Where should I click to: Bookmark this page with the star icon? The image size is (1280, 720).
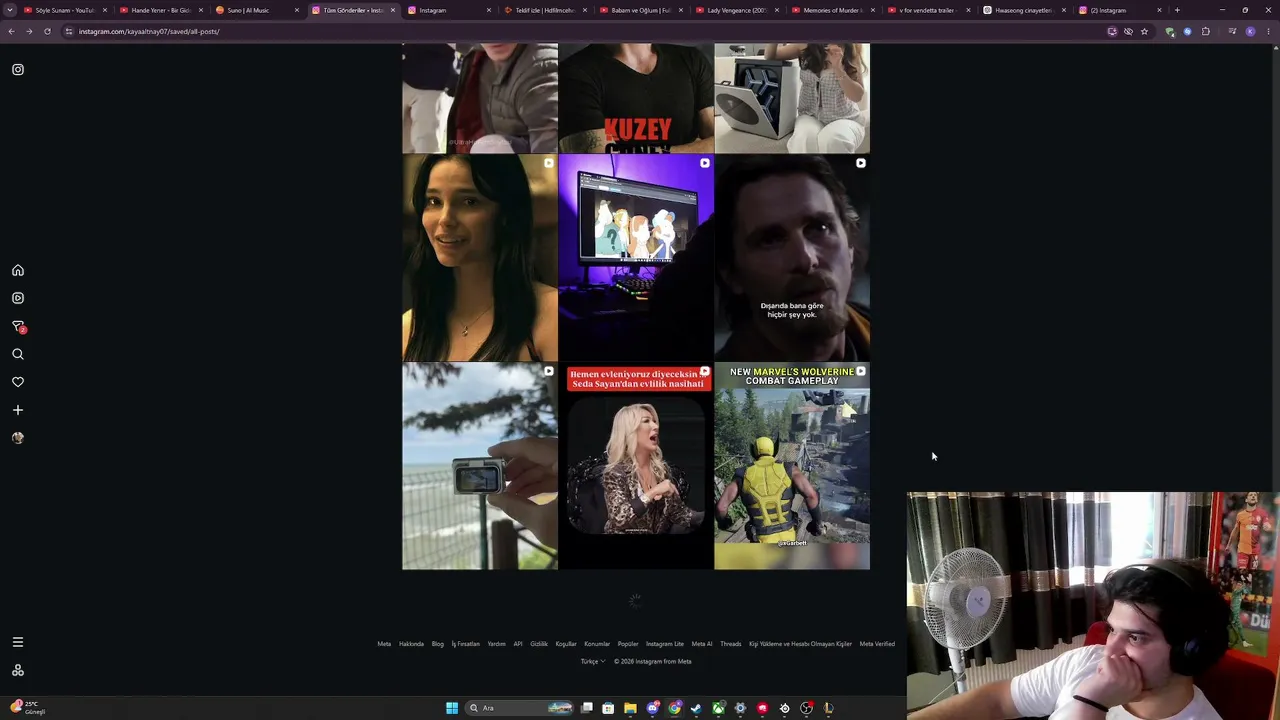coord(1144,31)
